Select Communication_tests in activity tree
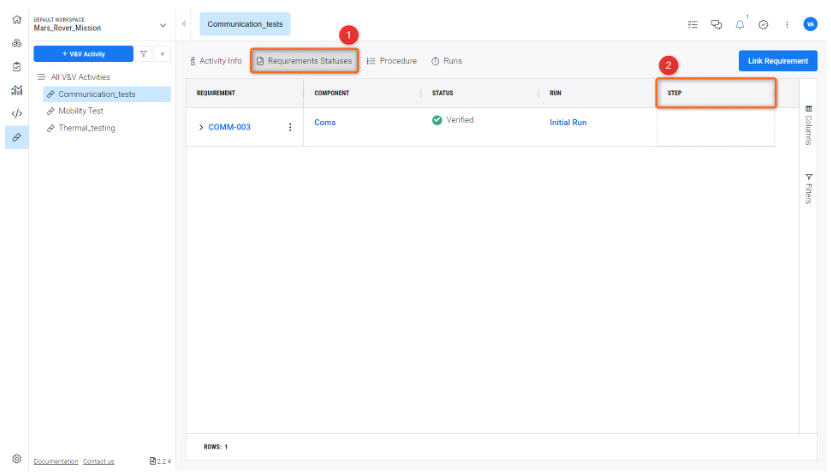The height and width of the screenshot is (476, 831). [107, 94]
